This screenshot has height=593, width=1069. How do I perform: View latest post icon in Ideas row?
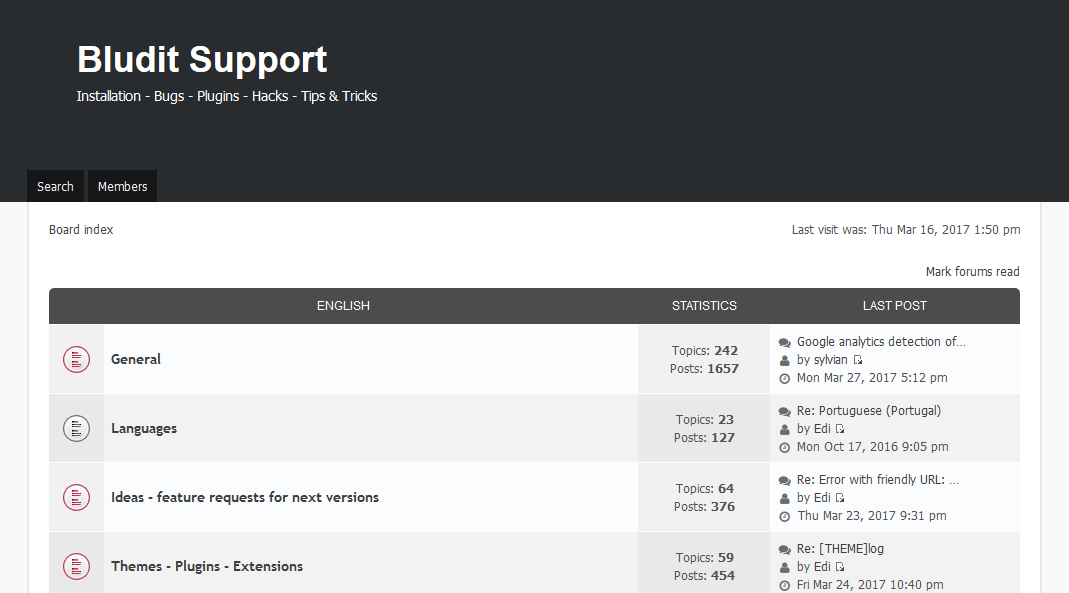[840, 498]
